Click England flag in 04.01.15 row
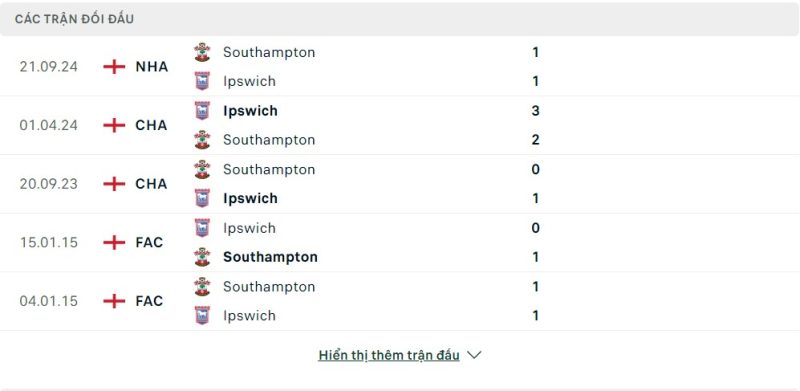Screen dimensions: 800x391 tap(114, 301)
